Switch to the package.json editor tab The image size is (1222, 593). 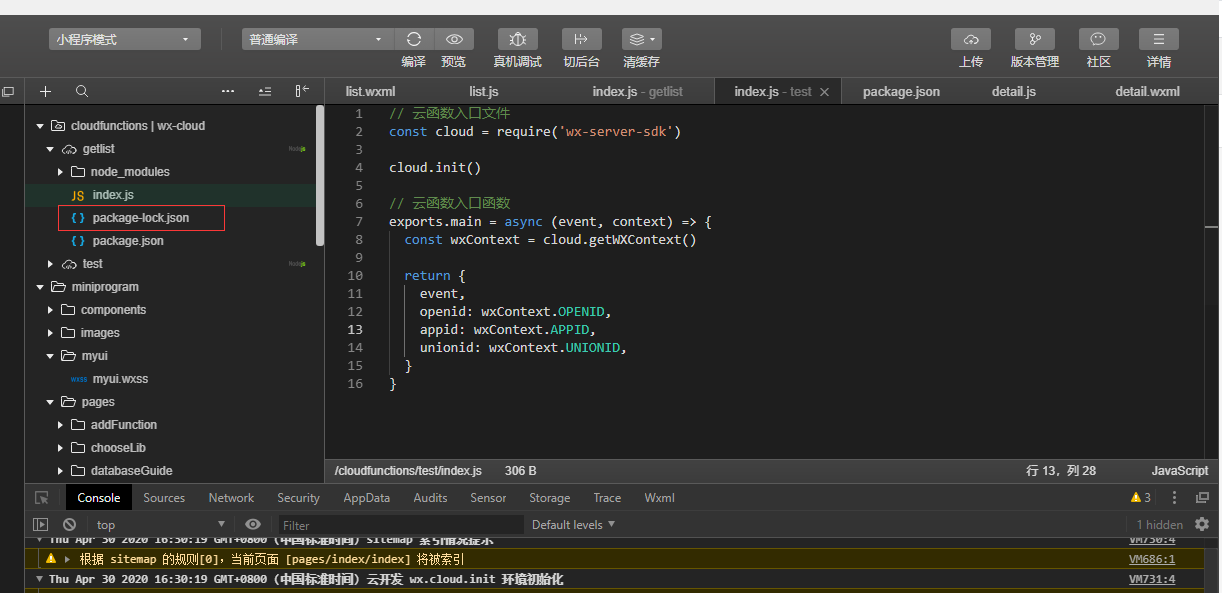[901, 91]
